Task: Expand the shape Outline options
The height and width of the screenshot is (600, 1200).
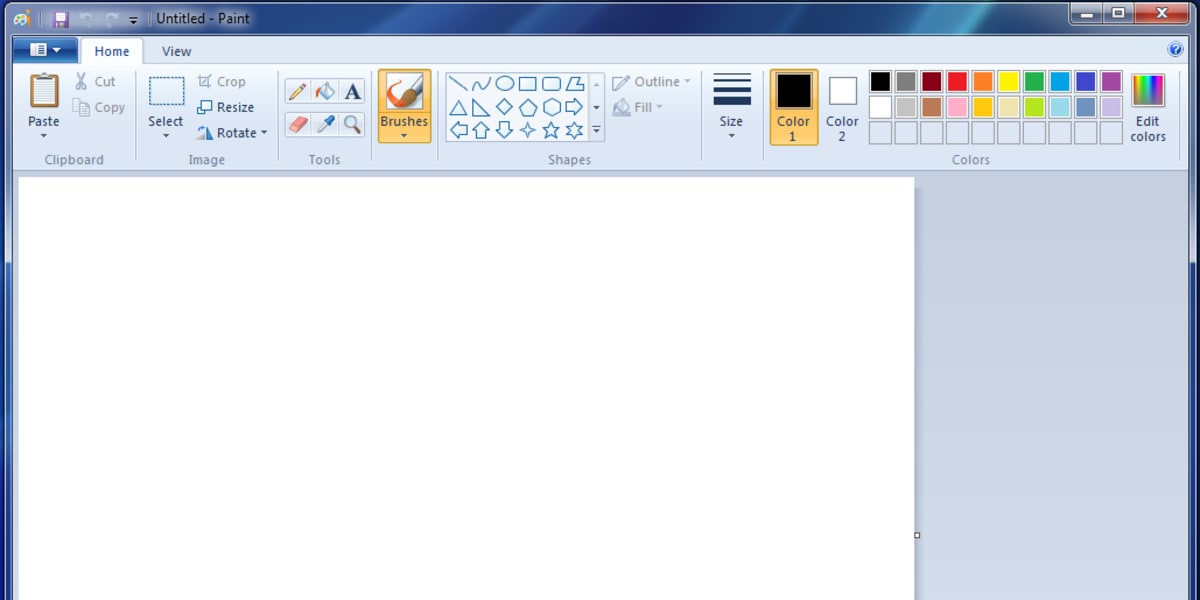Action: (x=686, y=81)
